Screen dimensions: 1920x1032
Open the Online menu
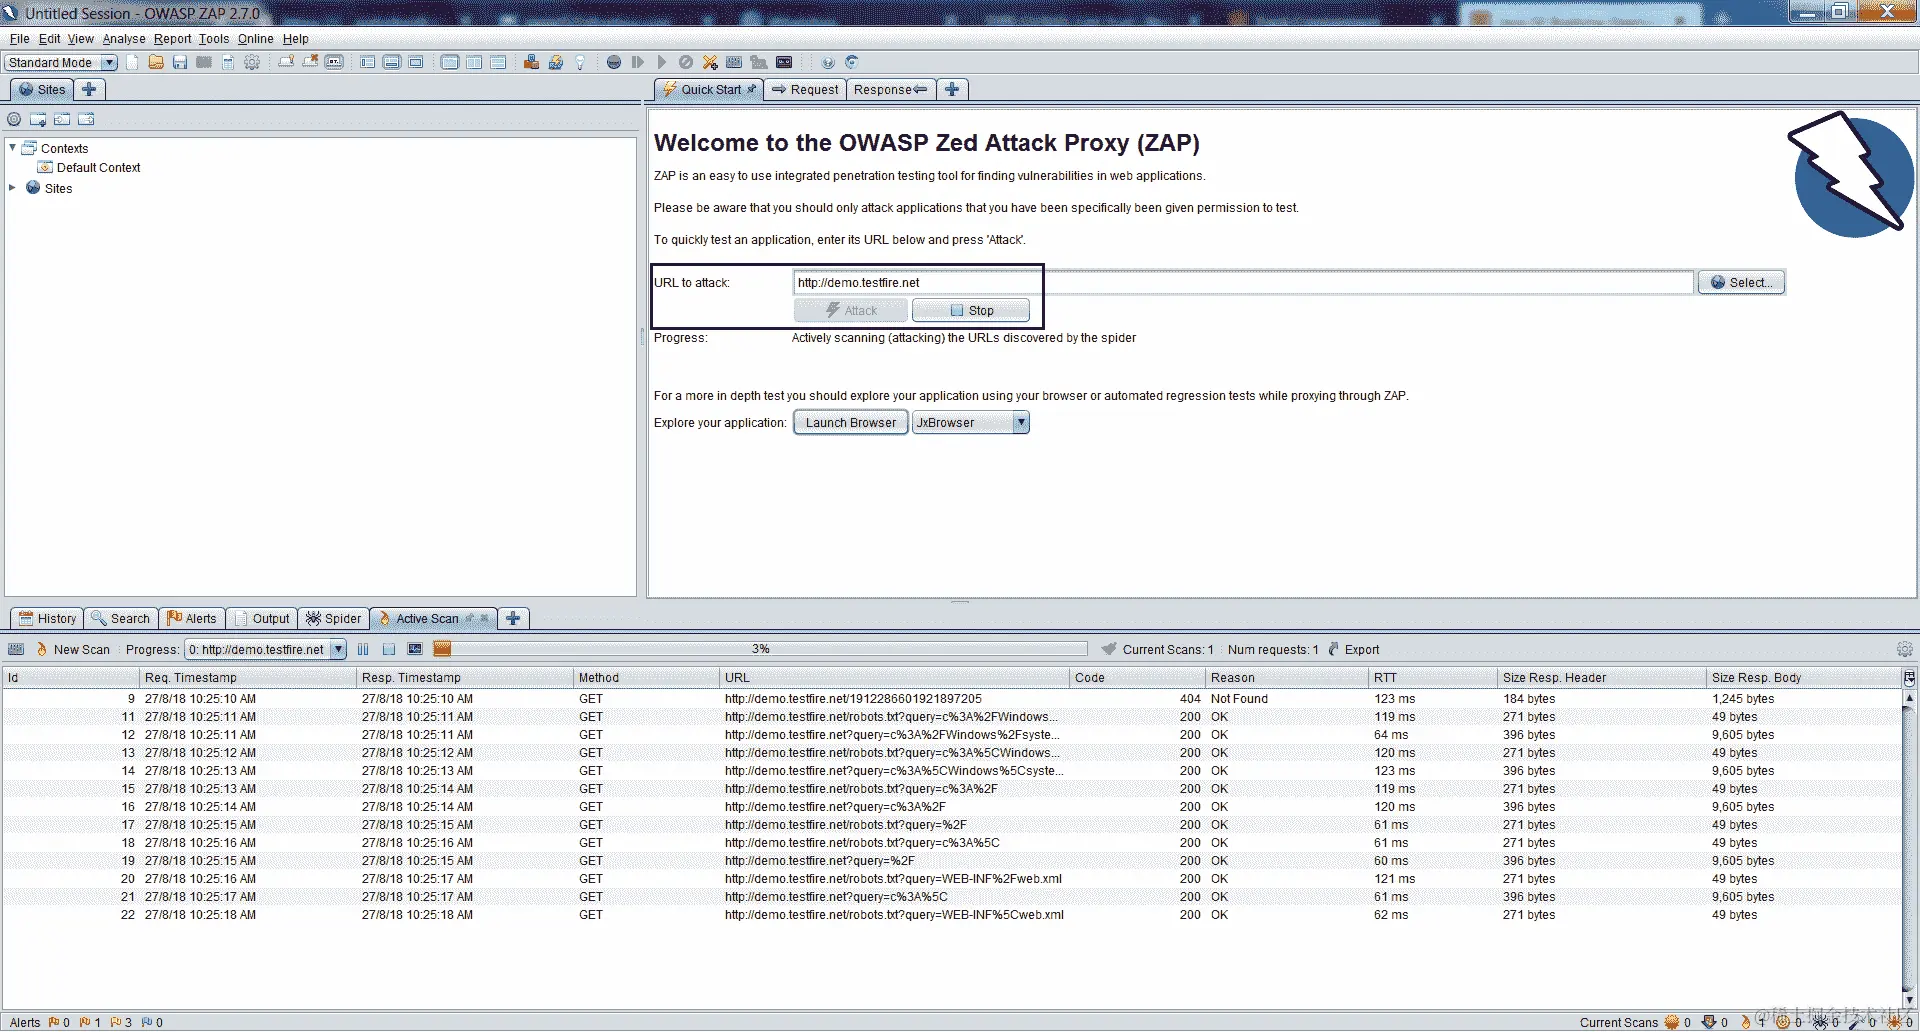256,39
